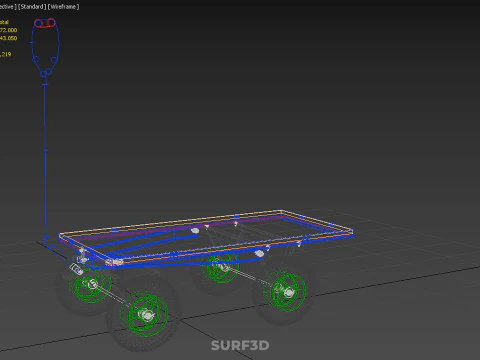Open the [Wireframe] viewport display label menu
Image resolution: width=480 pixels, height=360 pixels.
(x=63, y=7)
